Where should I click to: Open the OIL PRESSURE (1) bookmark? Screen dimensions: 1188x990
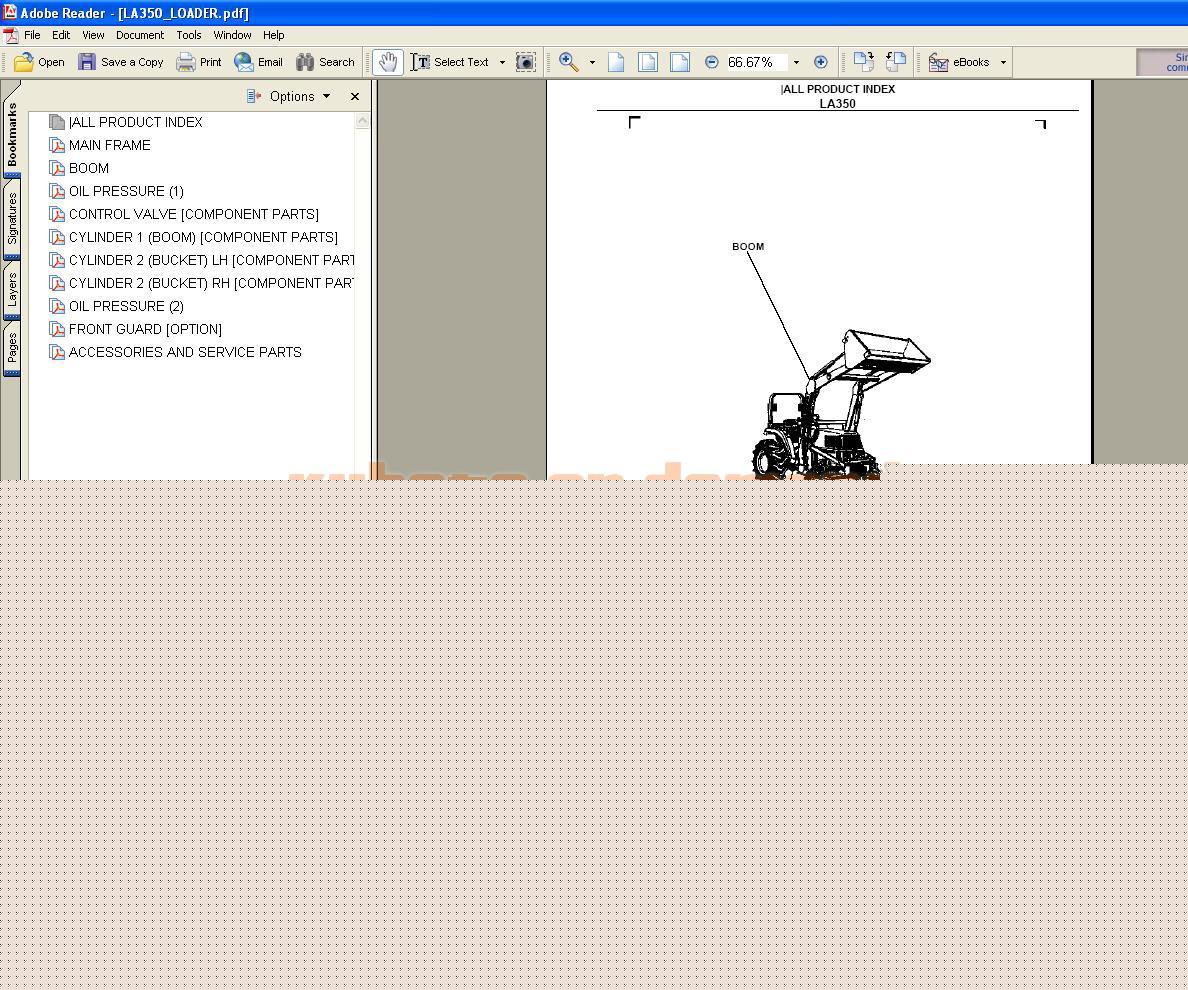click(127, 191)
